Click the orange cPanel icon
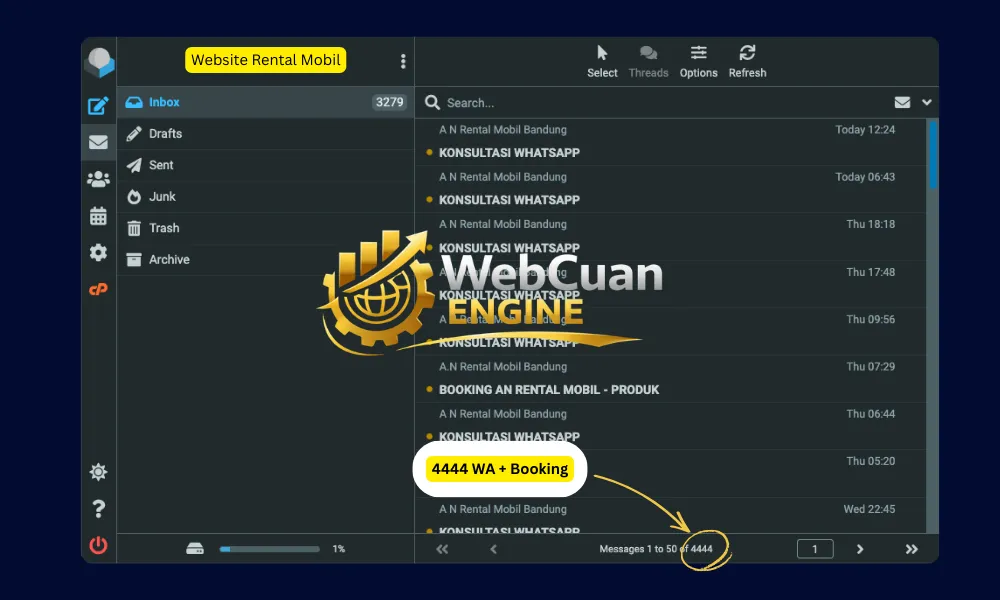 98,289
